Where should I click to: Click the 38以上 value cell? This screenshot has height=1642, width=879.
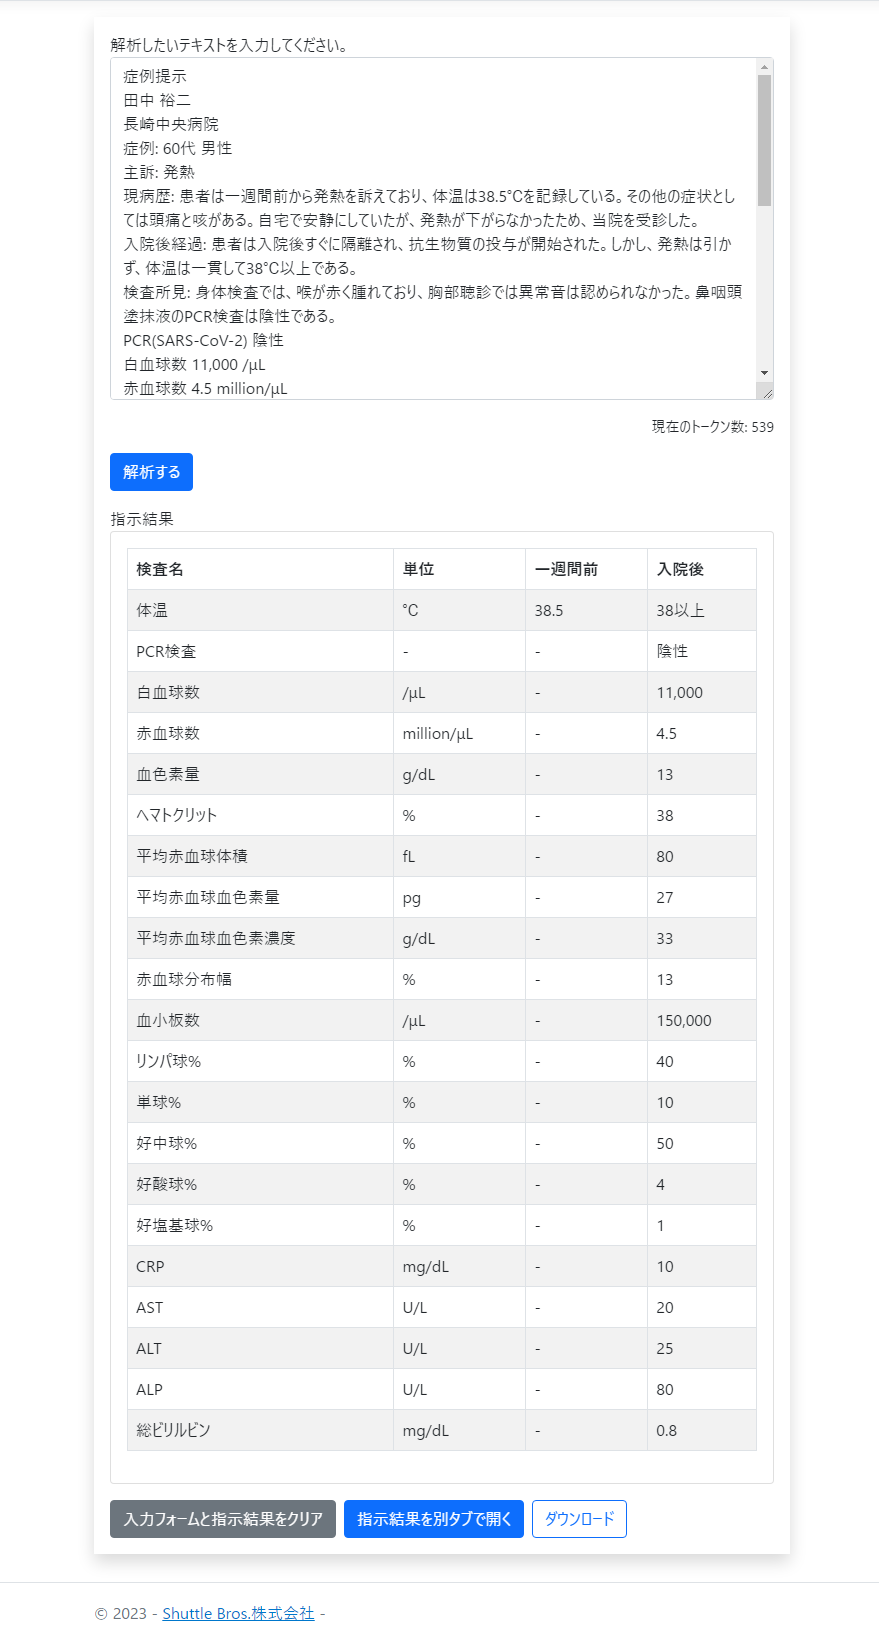pyautogui.click(x=702, y=610)
